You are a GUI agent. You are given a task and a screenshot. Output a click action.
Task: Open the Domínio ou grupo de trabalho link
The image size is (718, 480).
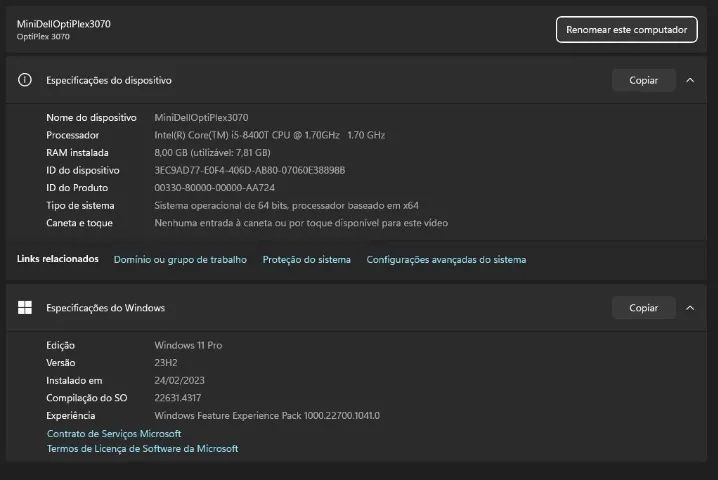coord(180,260)
